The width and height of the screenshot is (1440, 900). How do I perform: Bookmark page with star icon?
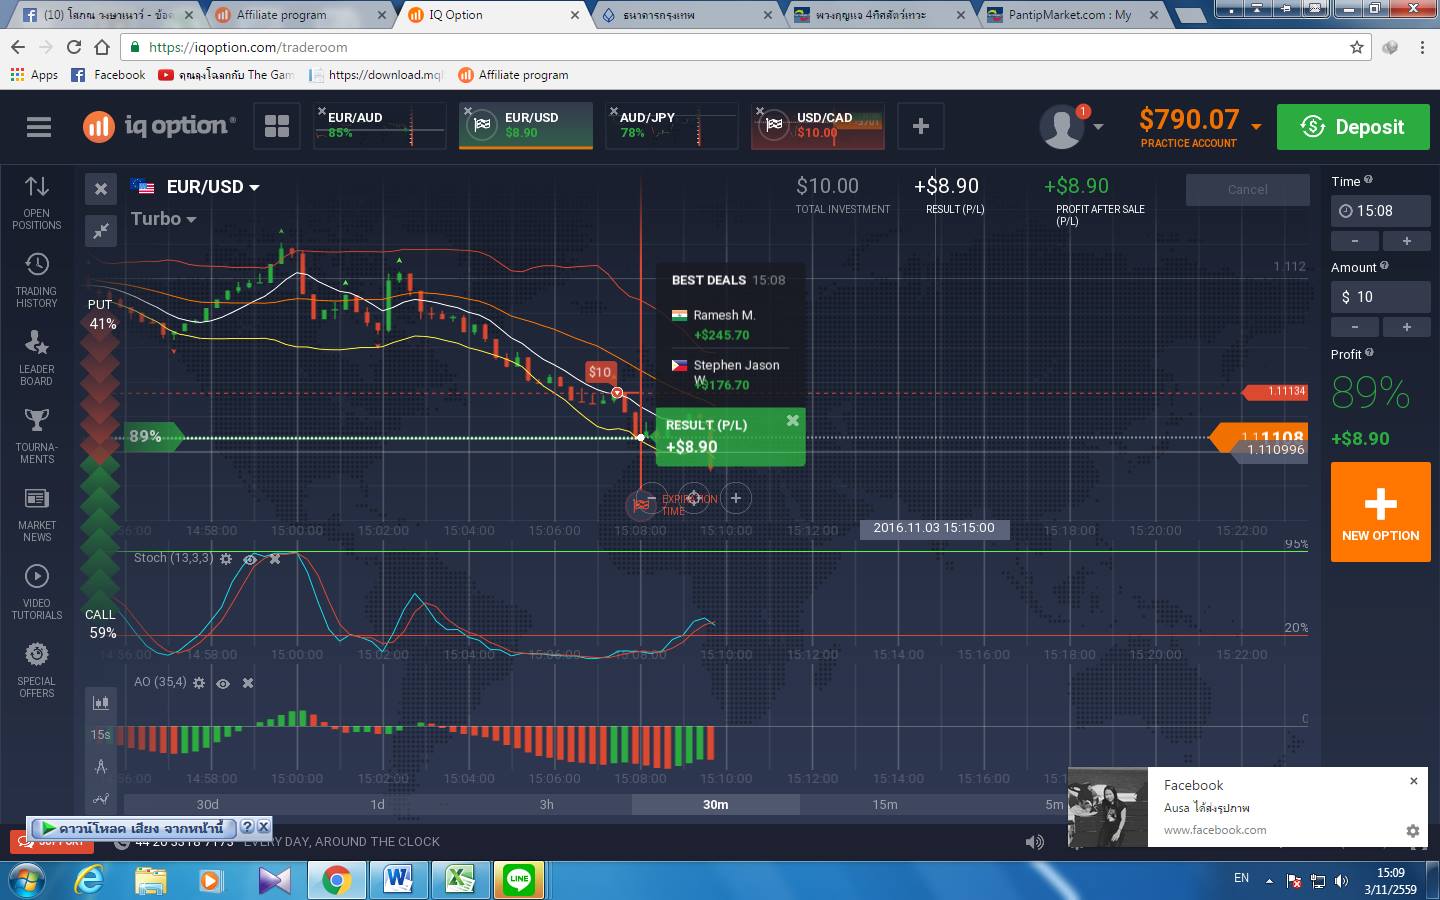[1357, 47]
